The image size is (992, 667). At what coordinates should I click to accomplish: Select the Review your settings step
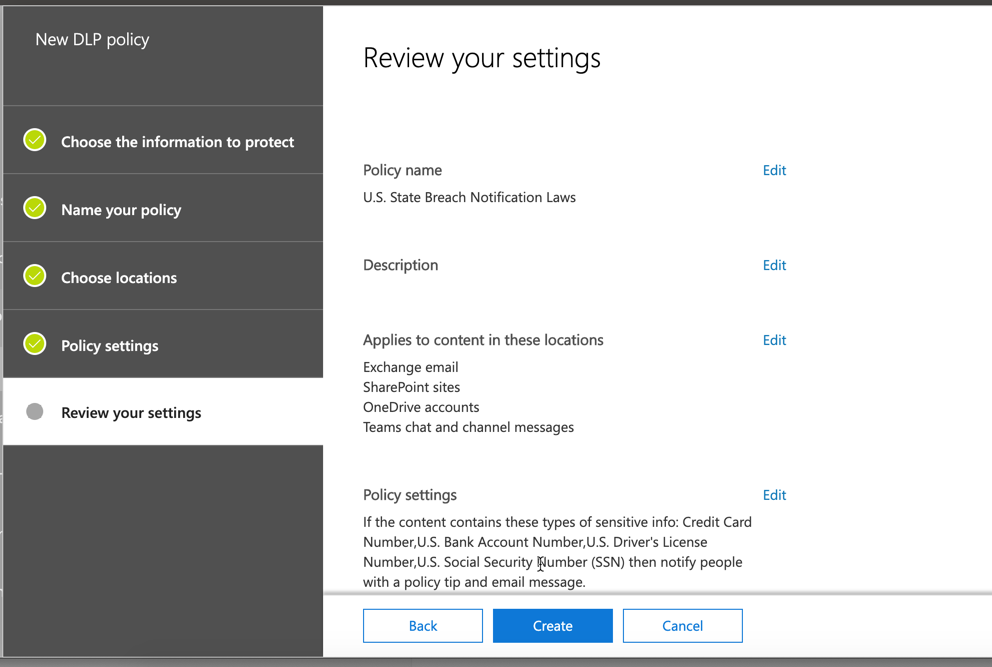[x=163, y=412]
